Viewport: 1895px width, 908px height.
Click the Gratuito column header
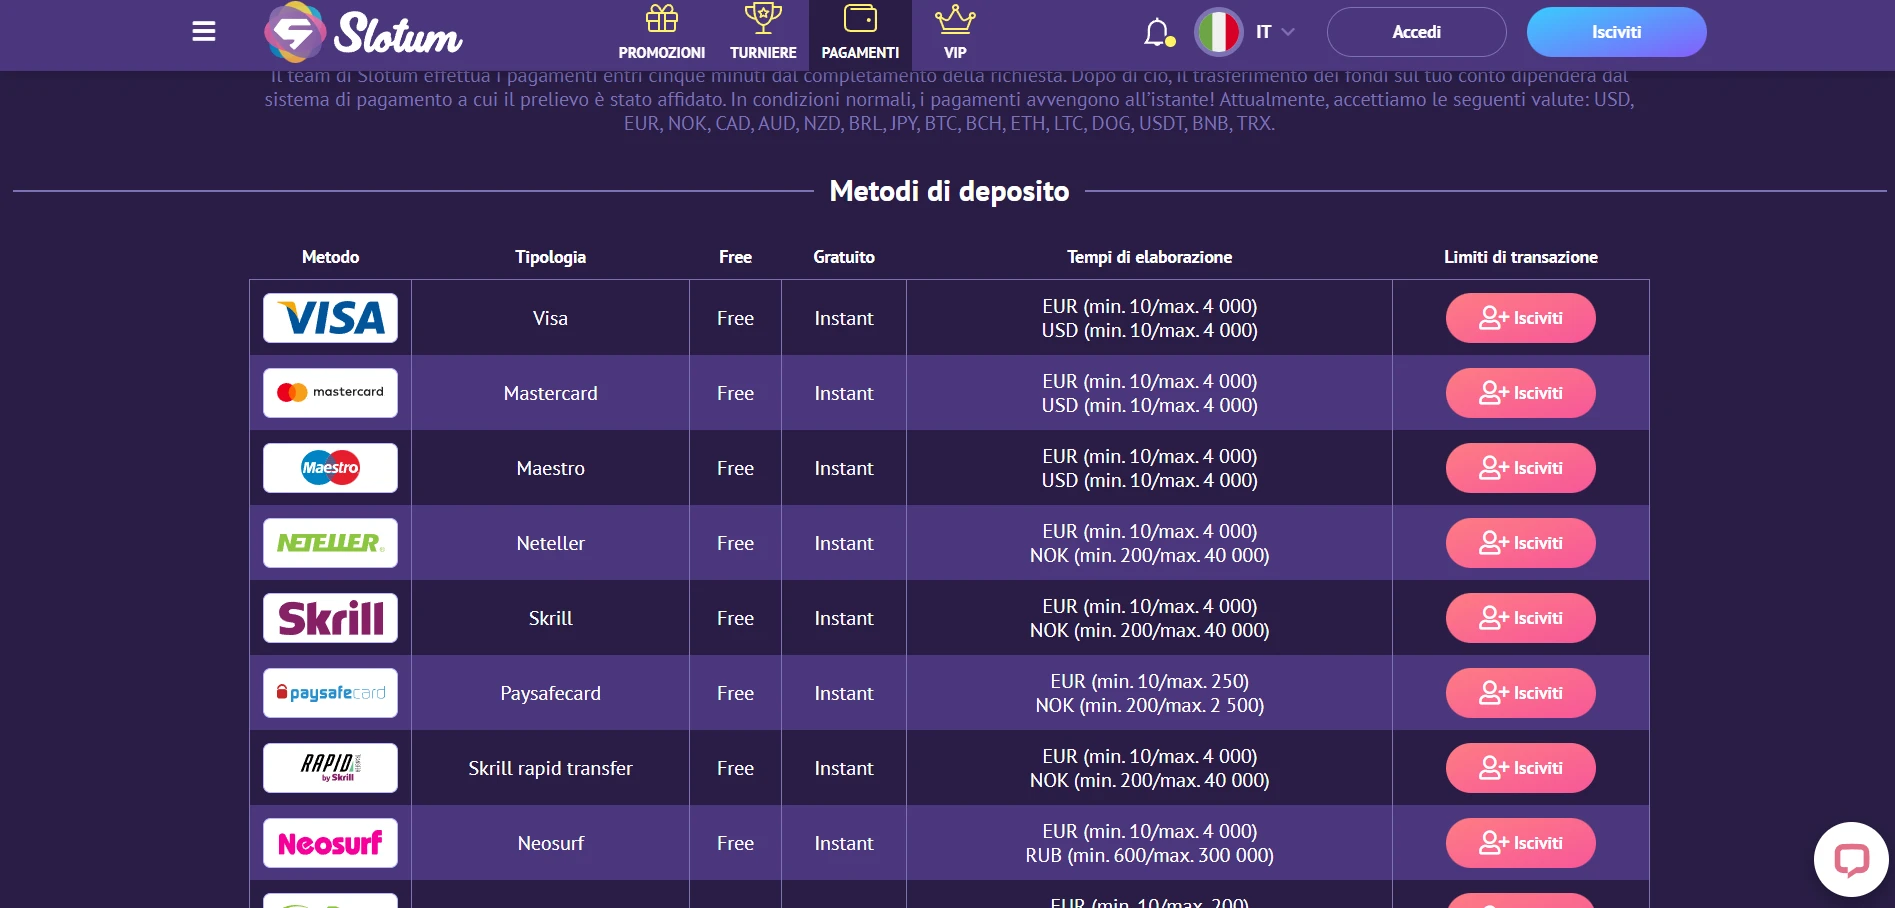coord(844,257)
